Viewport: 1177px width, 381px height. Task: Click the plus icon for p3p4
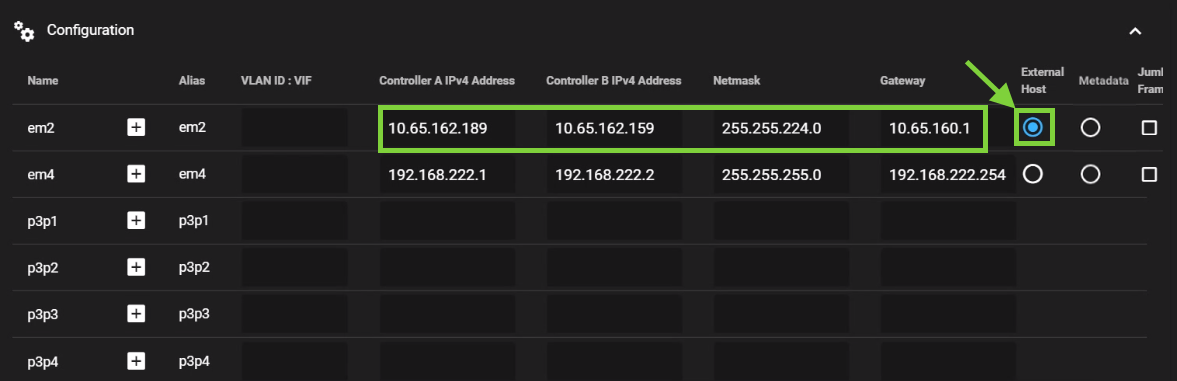[136, 361]
